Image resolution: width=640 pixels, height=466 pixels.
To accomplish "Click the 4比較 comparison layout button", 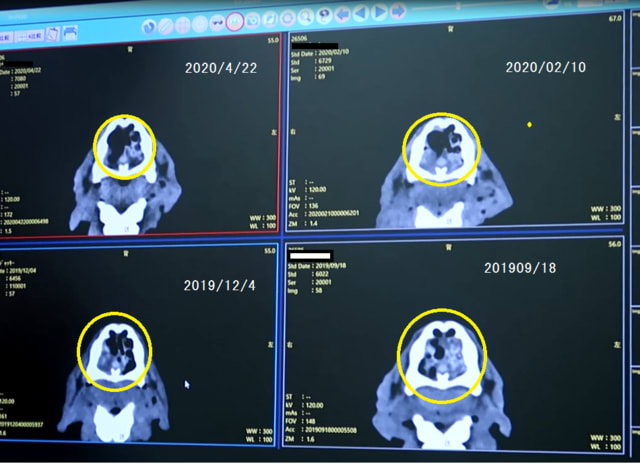I will click(30, 36).
